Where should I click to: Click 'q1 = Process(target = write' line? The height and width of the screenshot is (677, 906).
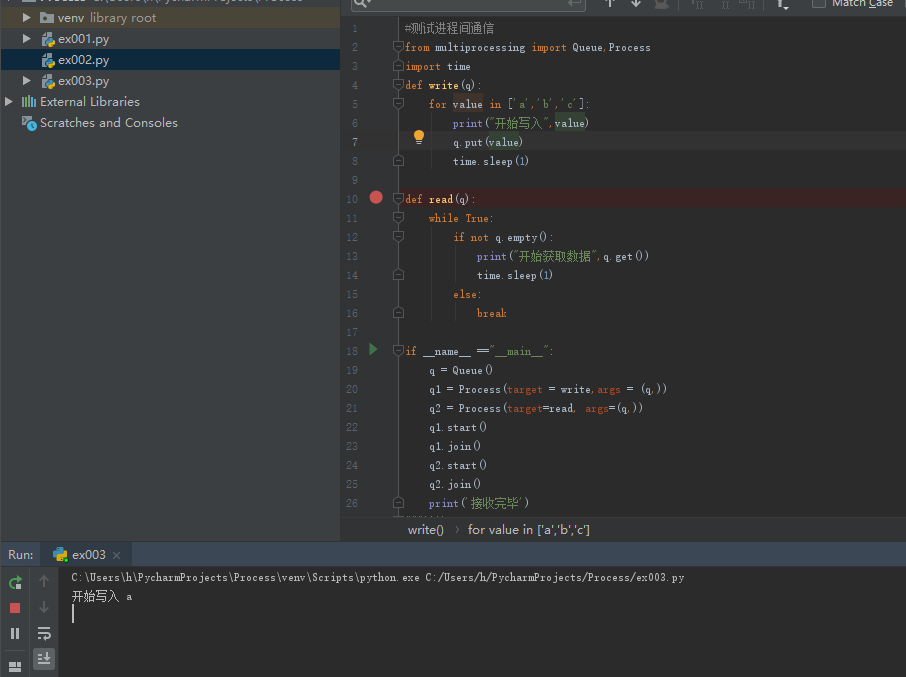coord(548,389)
